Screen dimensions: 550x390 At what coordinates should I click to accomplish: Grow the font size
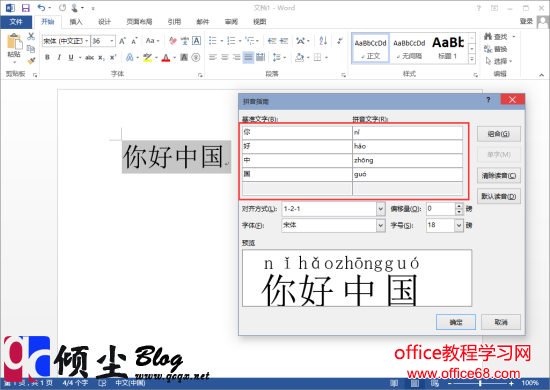click(122, 41)
